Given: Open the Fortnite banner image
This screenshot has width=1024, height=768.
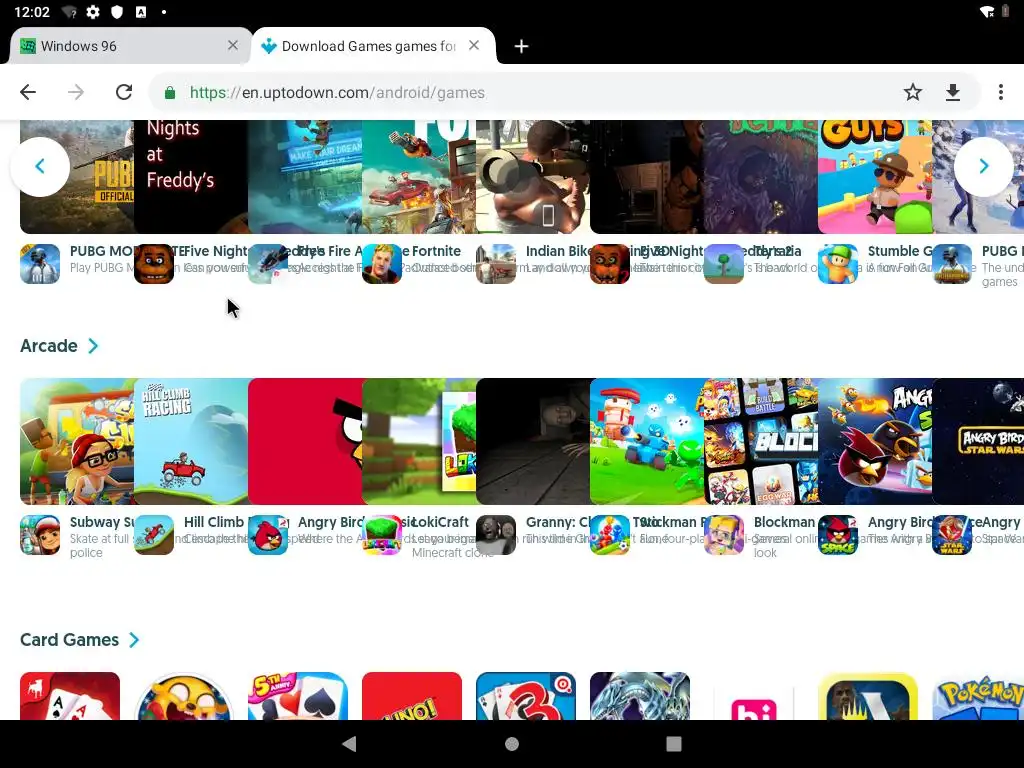Looking at the screenshot, I should 419,176.
